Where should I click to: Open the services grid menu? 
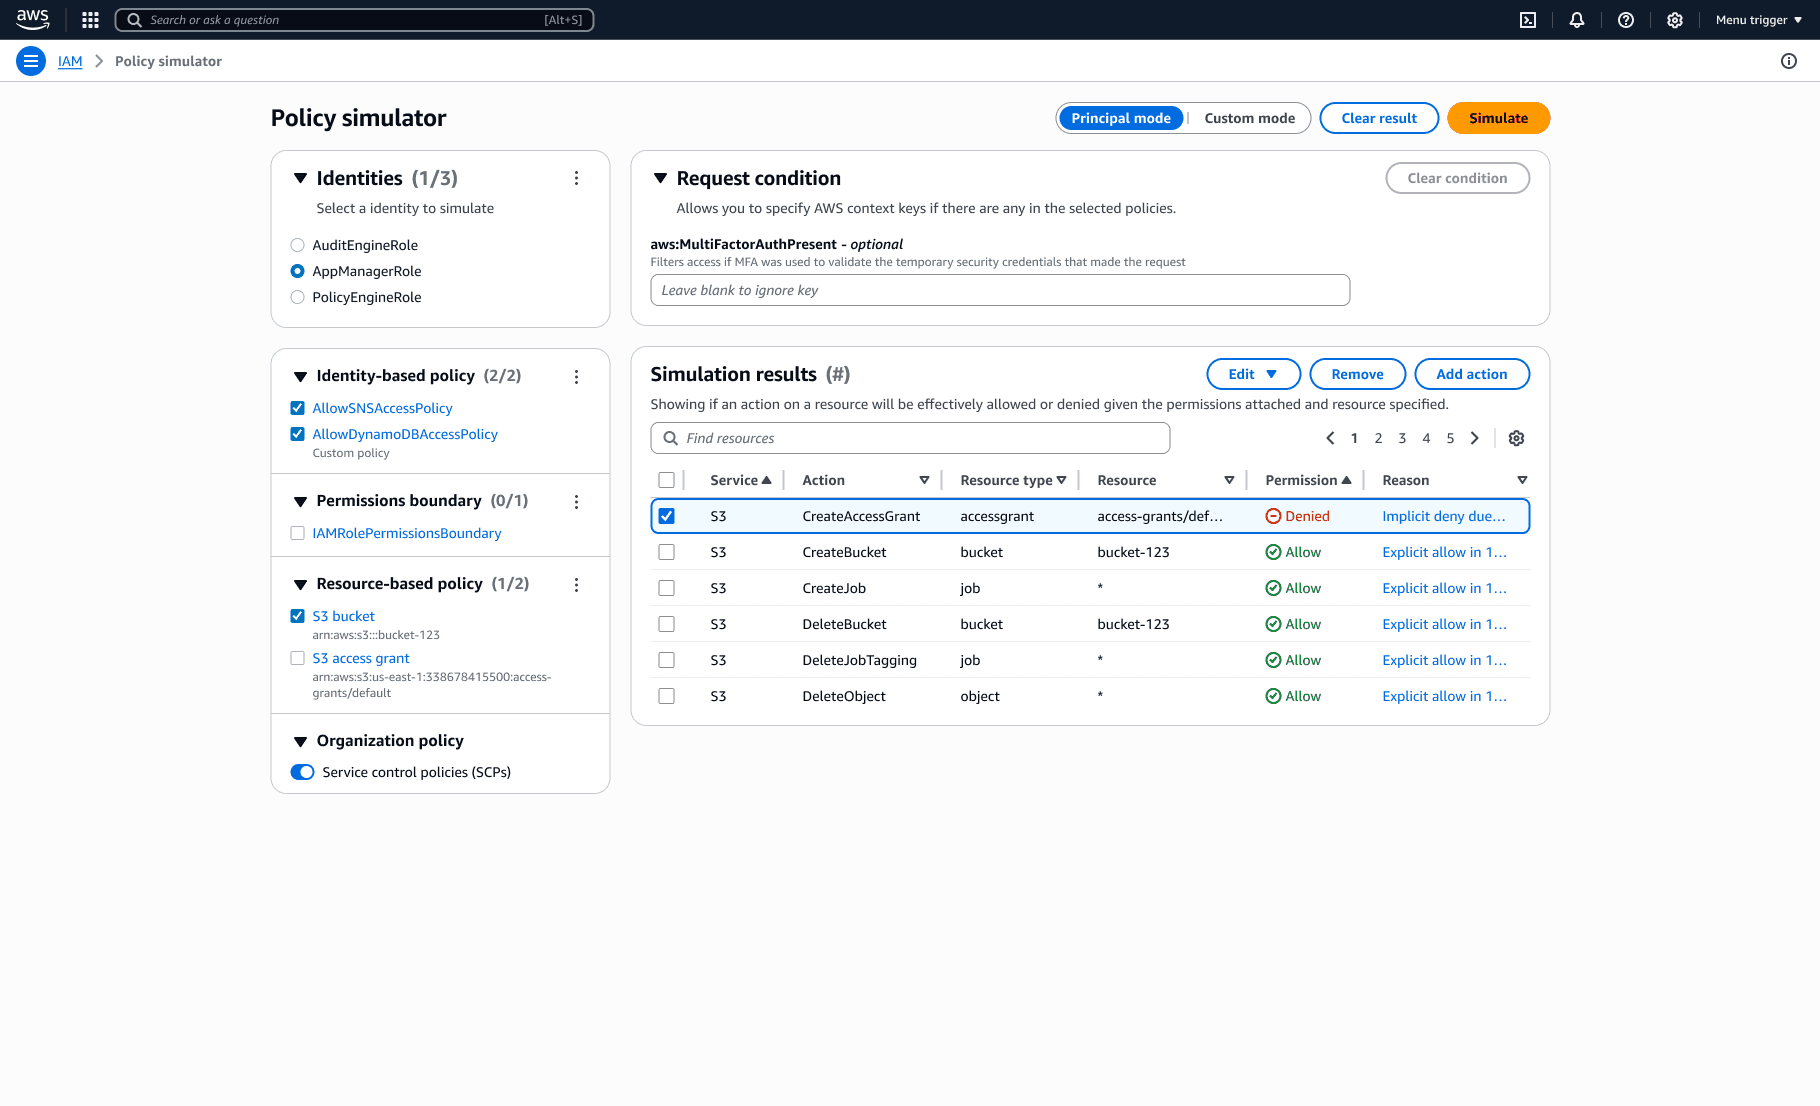click(90, 20)
